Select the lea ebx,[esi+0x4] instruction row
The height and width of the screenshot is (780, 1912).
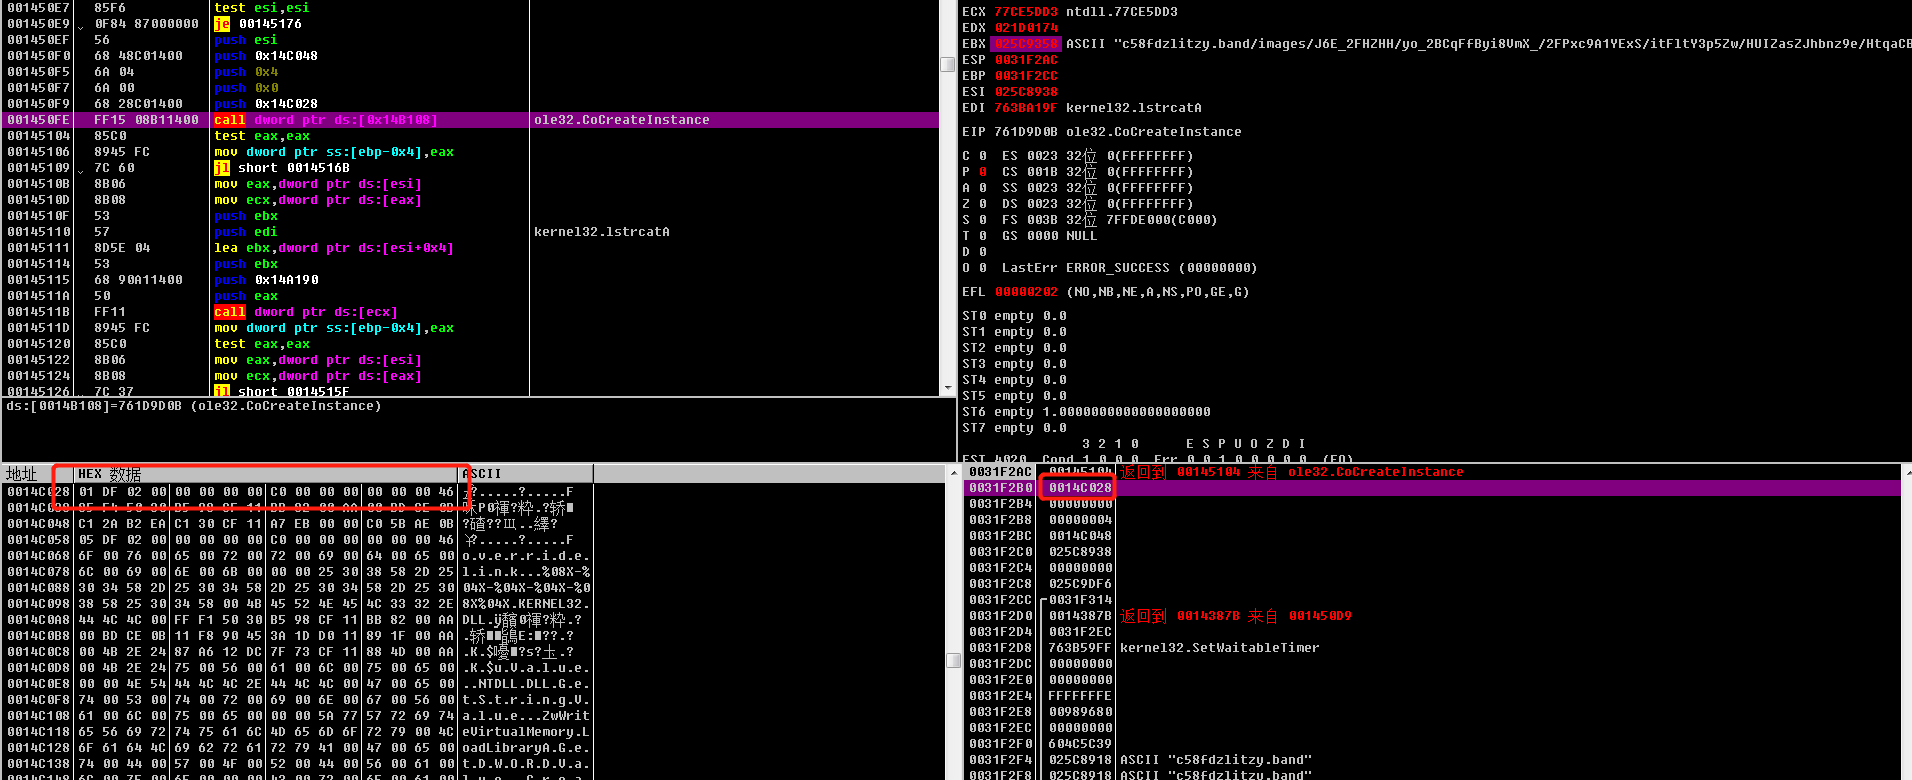click(470, 248)
